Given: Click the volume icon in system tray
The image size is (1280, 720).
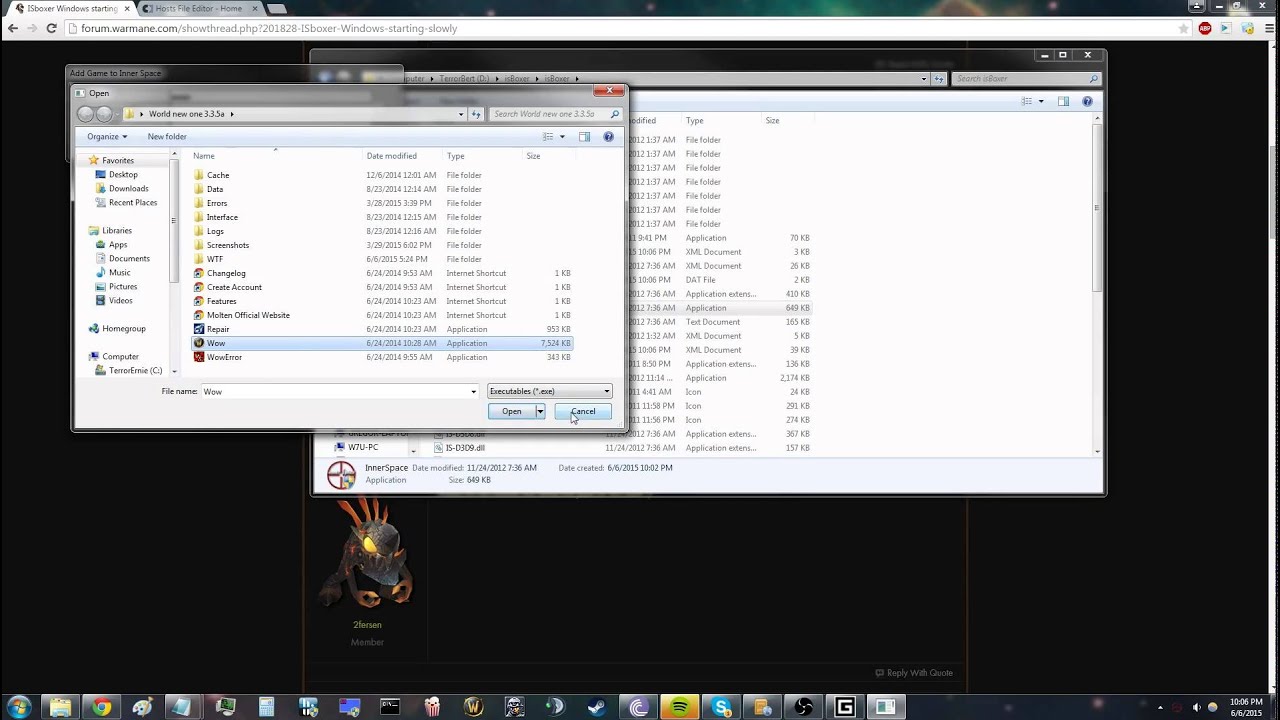Looking at the screenshot, I should [1196, 707].
